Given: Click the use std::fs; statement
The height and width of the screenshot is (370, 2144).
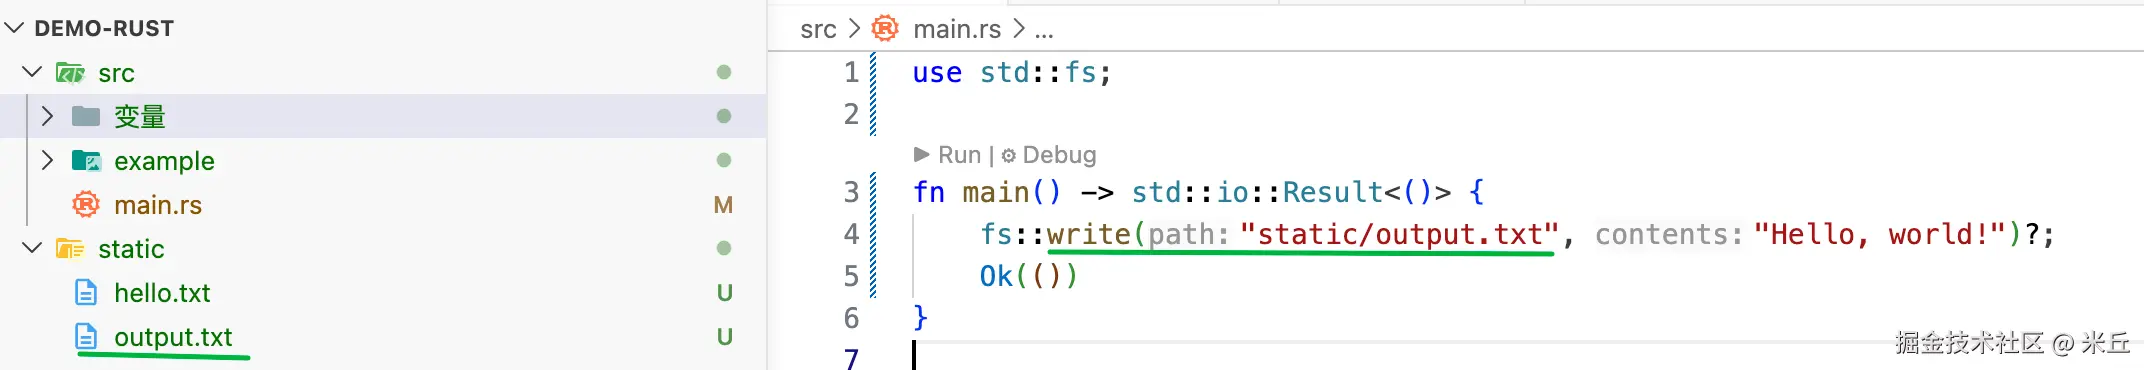Looking at the screenshot, I should tap(1012, 73).
